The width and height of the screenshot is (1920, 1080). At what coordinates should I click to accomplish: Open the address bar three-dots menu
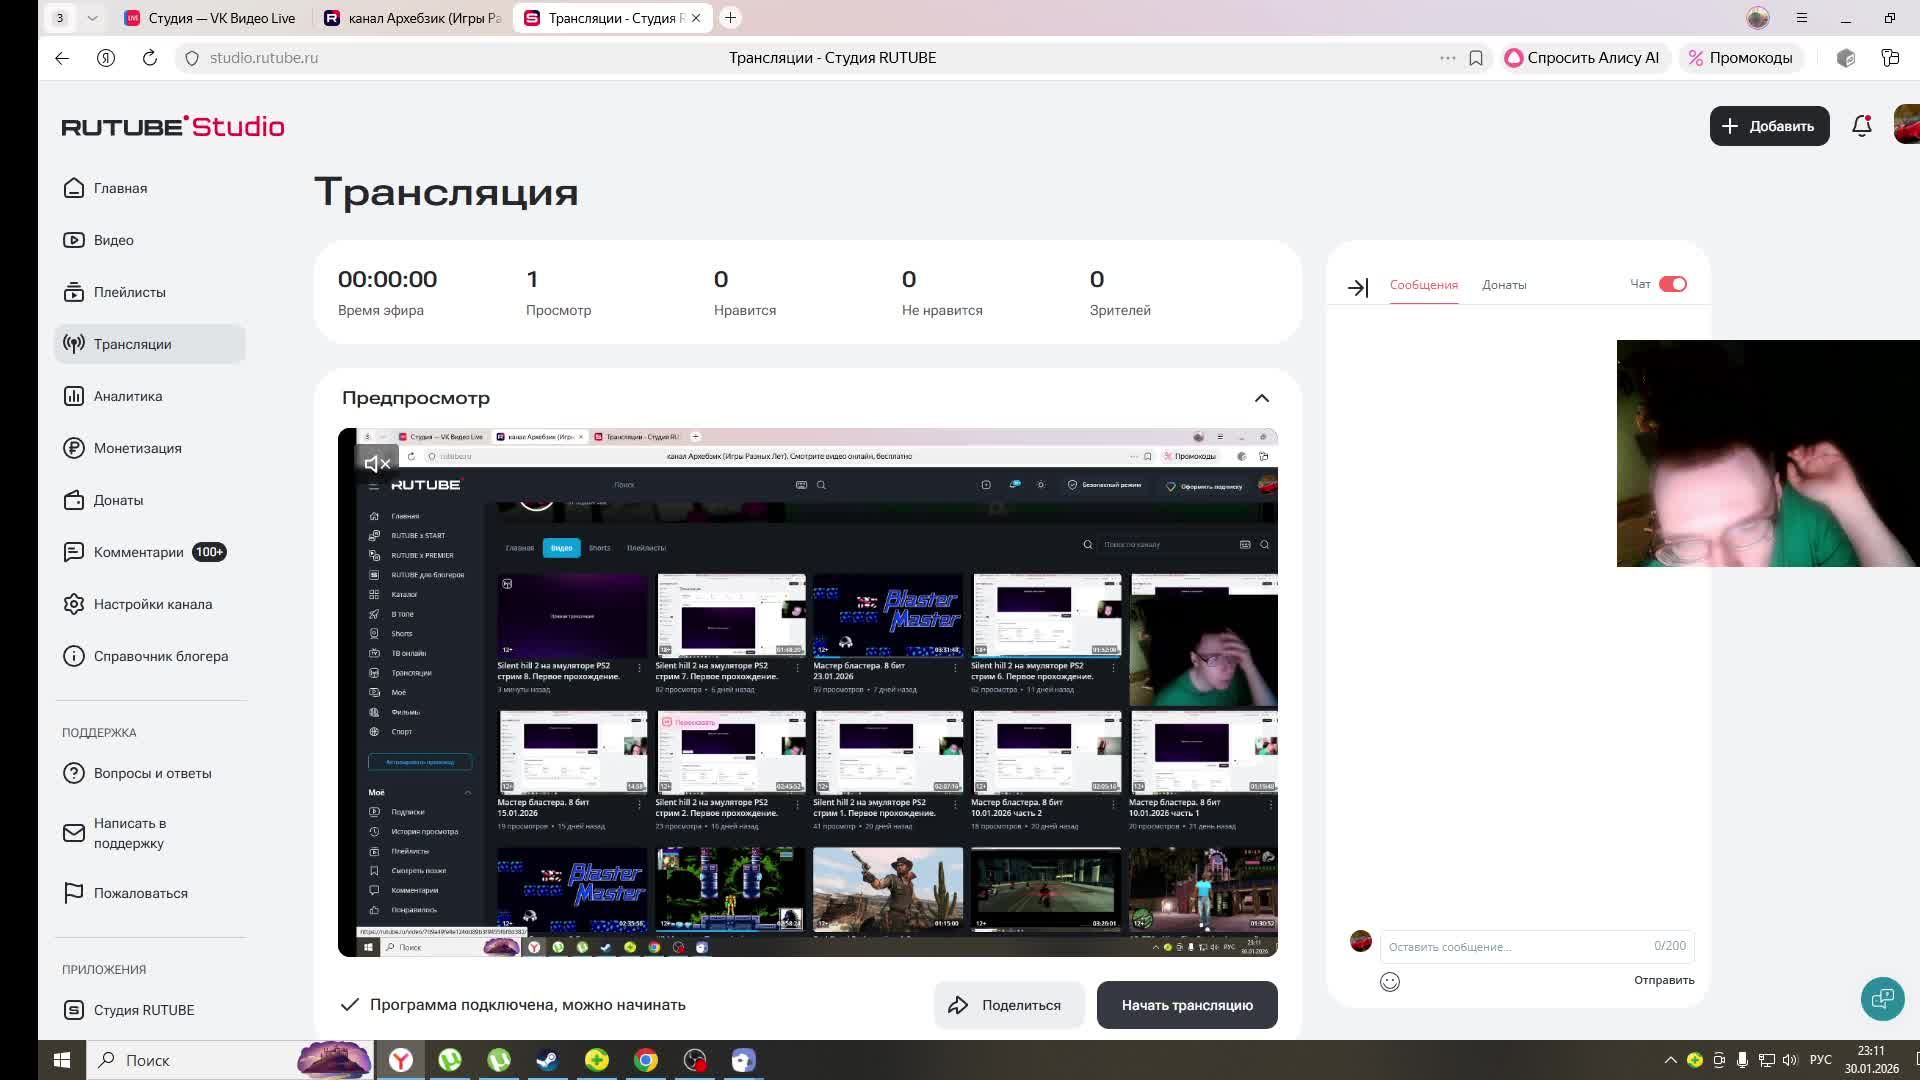click(x=1447, y=58)
